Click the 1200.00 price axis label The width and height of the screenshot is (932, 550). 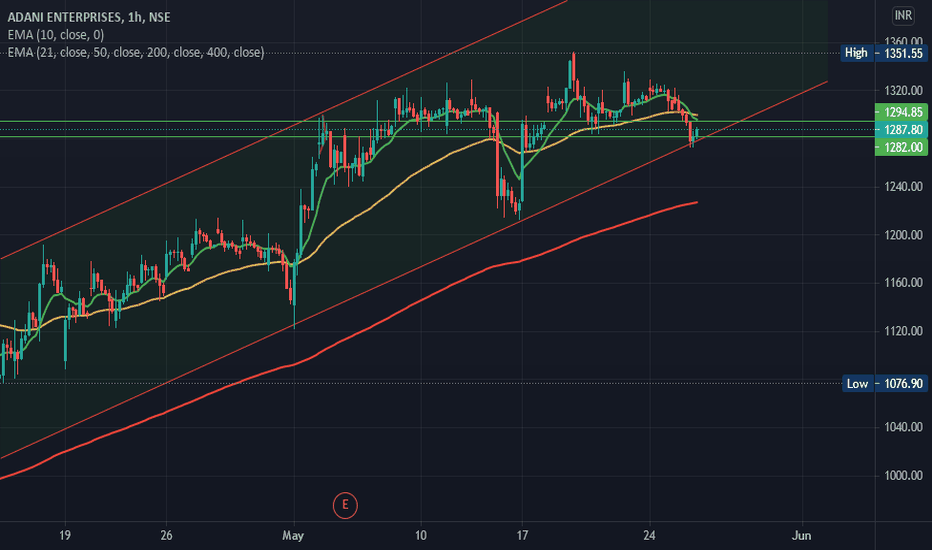(903, 235)
